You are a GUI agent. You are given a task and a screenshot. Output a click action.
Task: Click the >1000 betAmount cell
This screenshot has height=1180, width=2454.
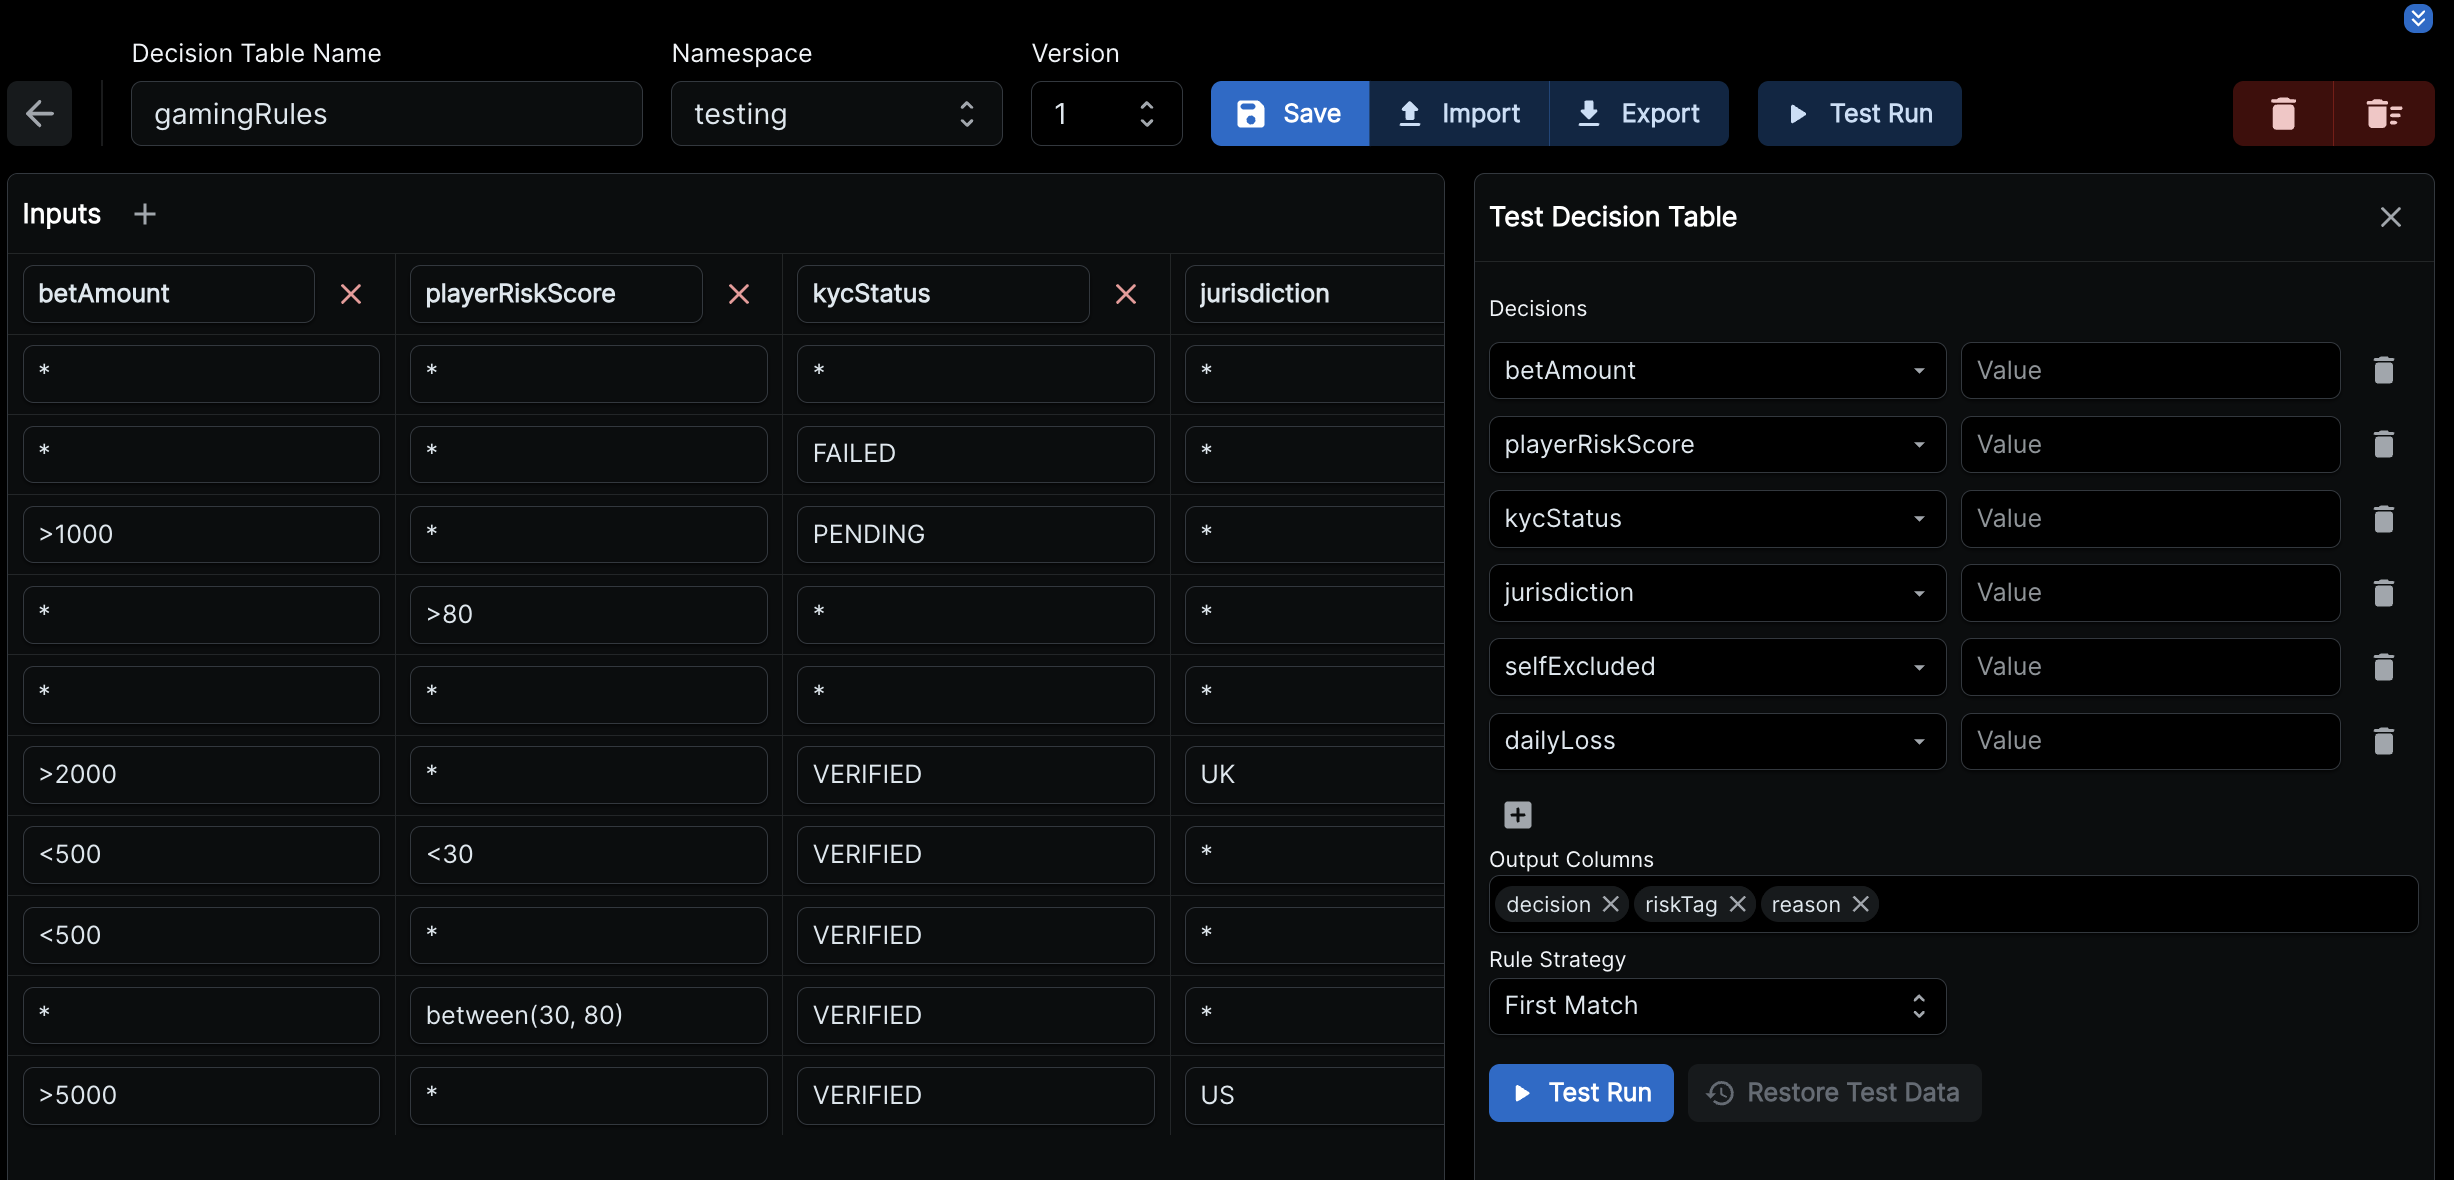201,534
